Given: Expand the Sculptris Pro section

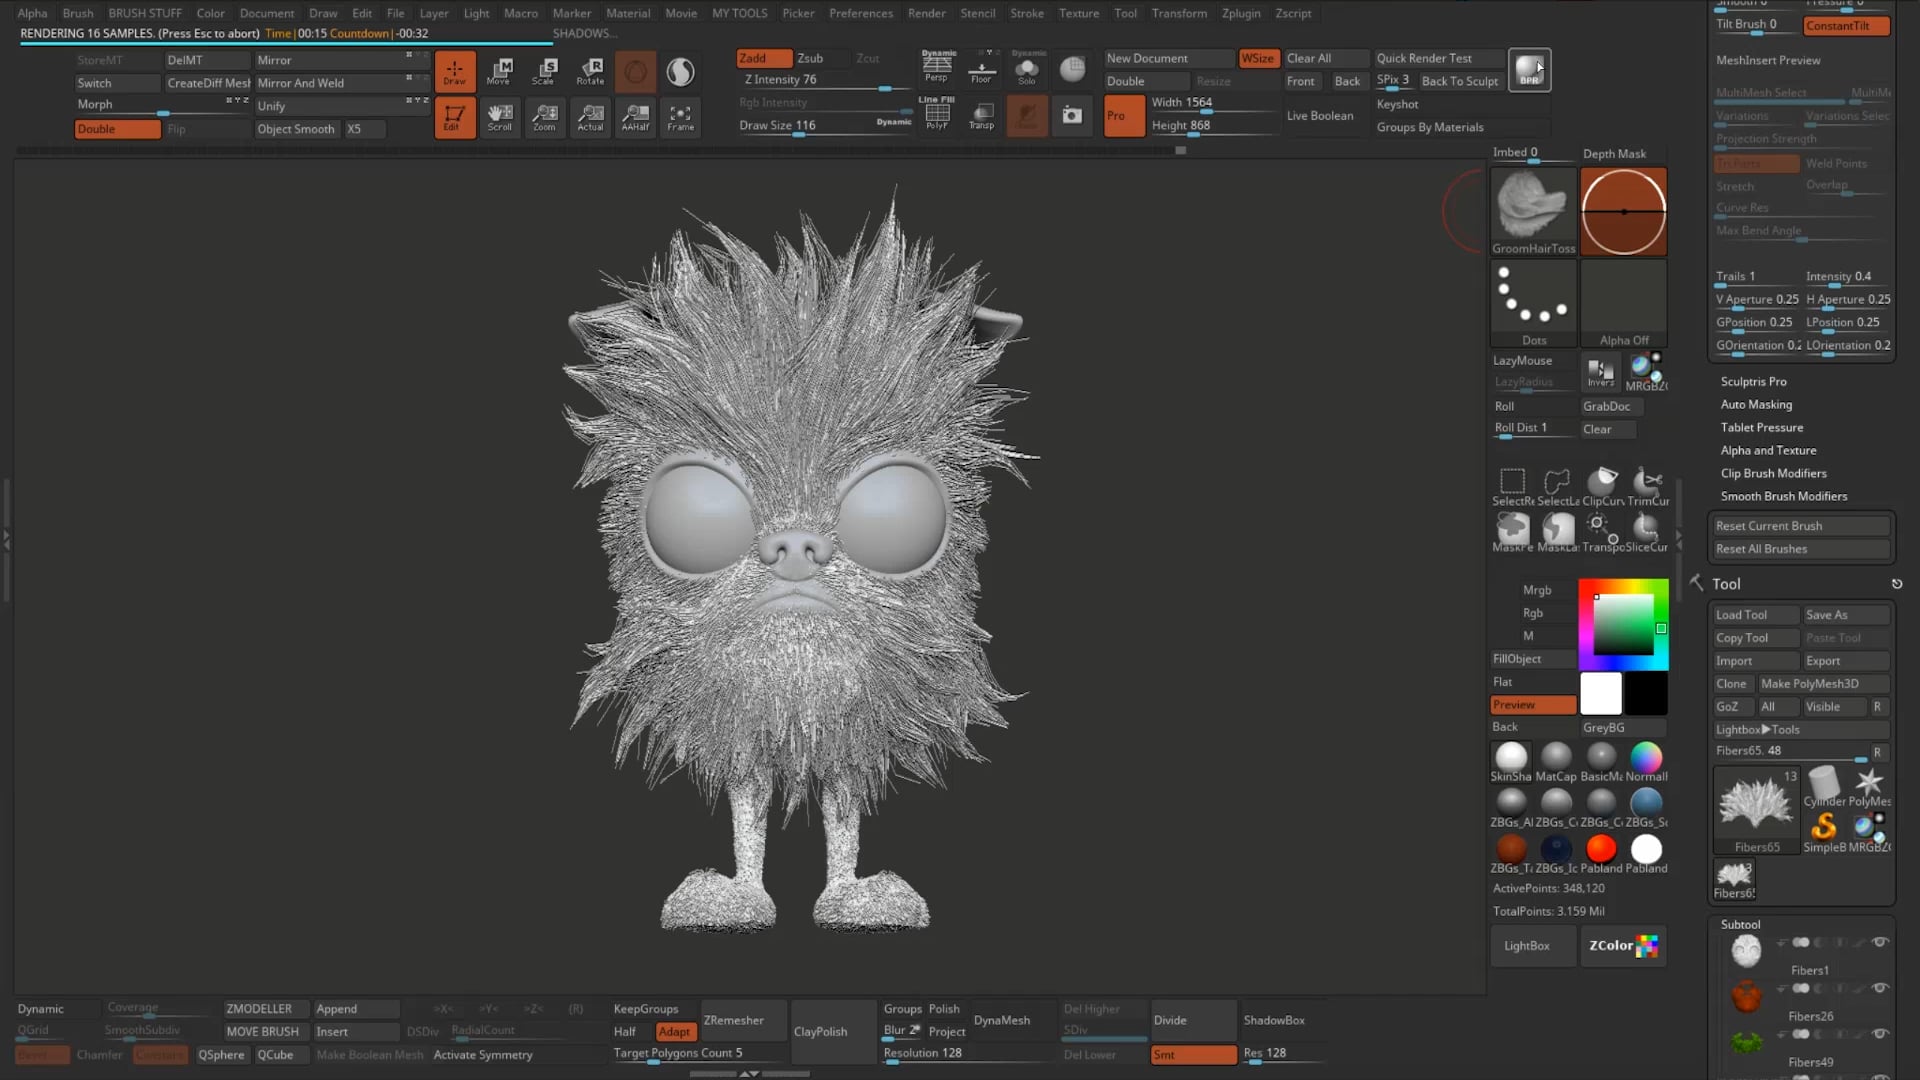Looking at the screenshot, I should (x=1753, y=381).
